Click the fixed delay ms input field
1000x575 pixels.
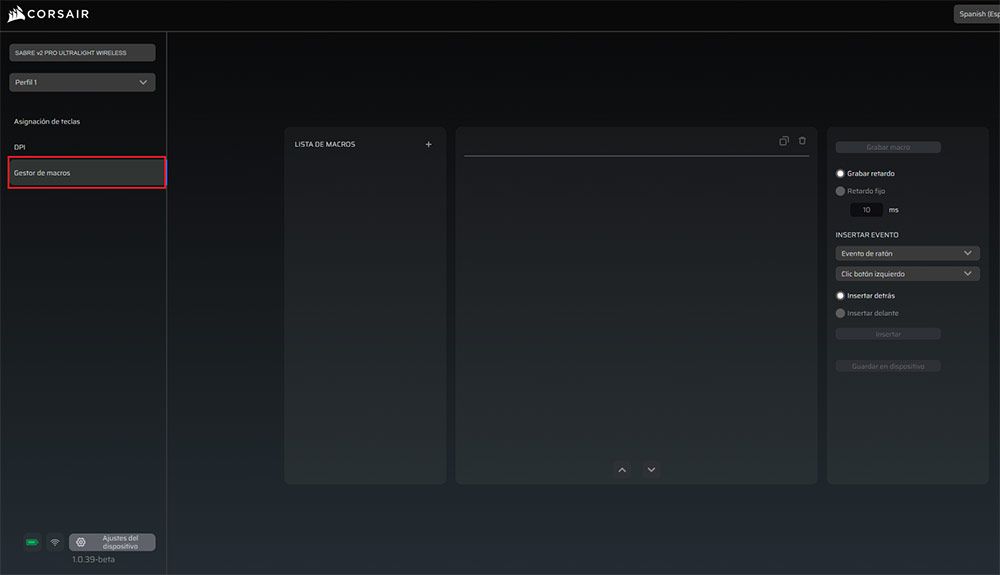(866, 210)
